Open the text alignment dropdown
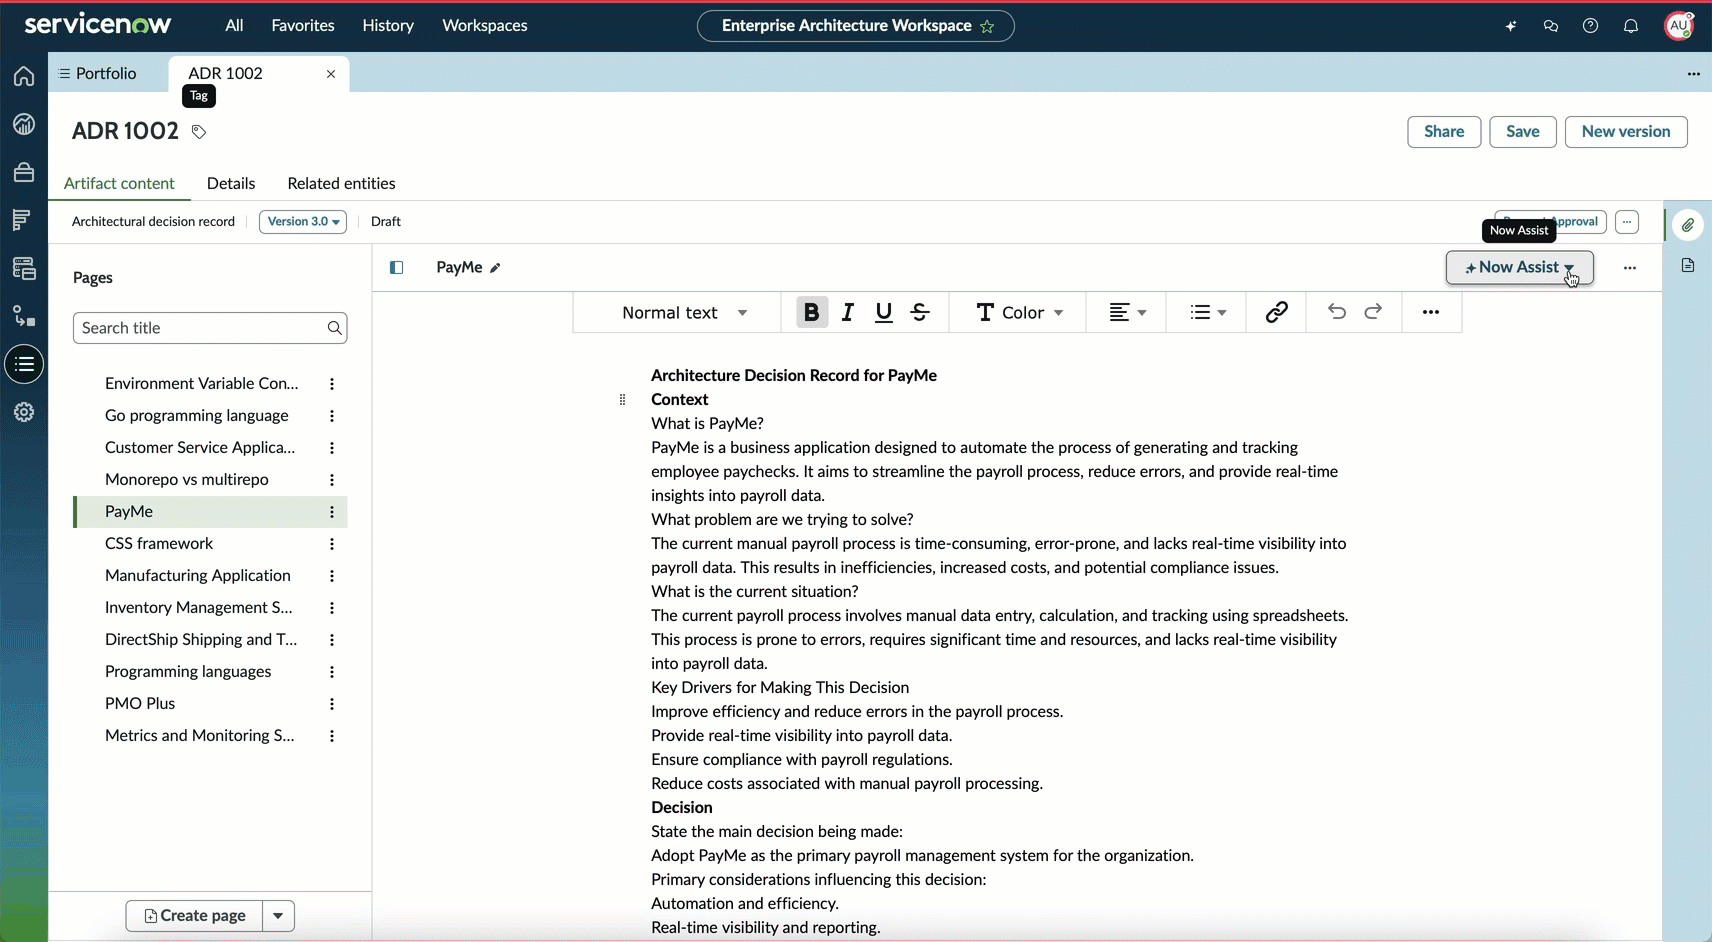This screenshot has width=1712, height=942. 1127,313
